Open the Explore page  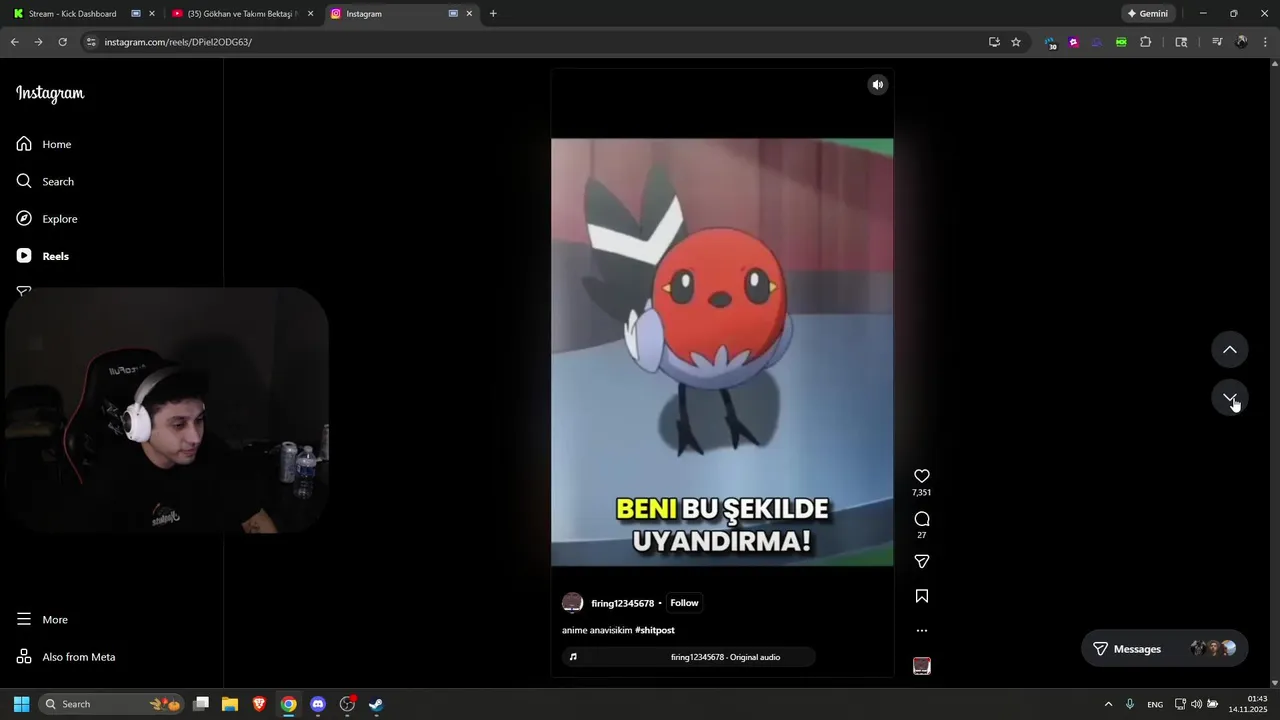(47, 219)
